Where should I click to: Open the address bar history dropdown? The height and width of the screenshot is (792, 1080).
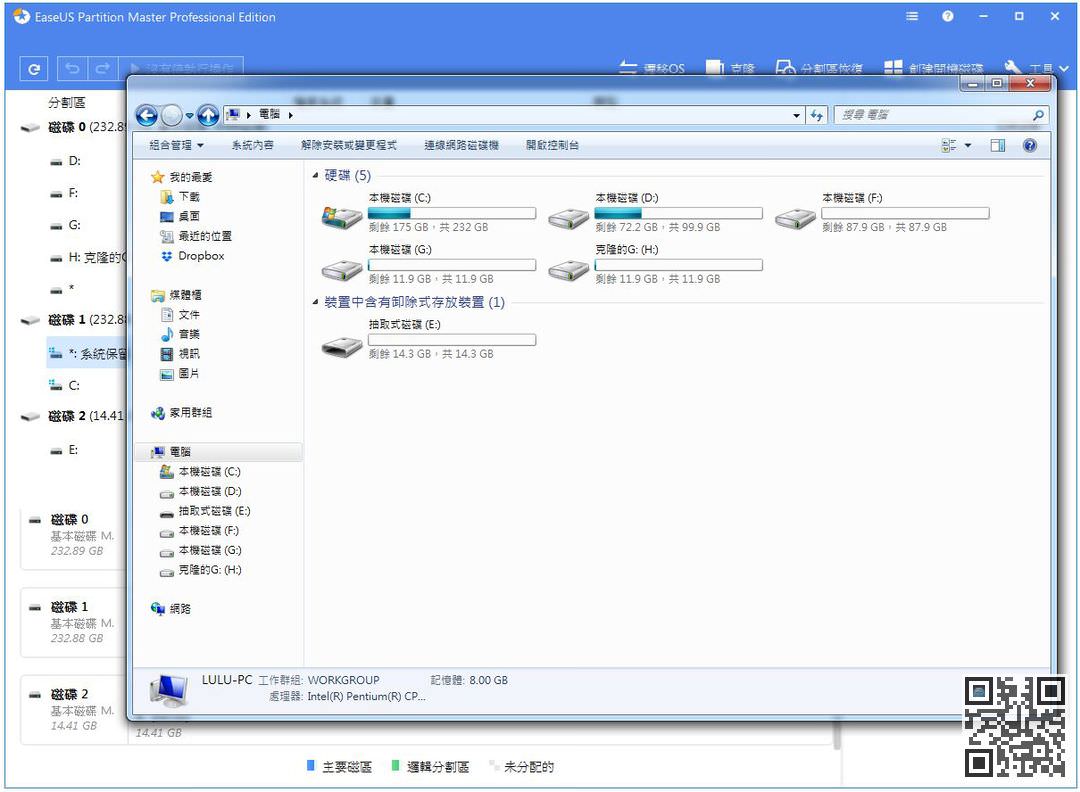coord(796,115)
